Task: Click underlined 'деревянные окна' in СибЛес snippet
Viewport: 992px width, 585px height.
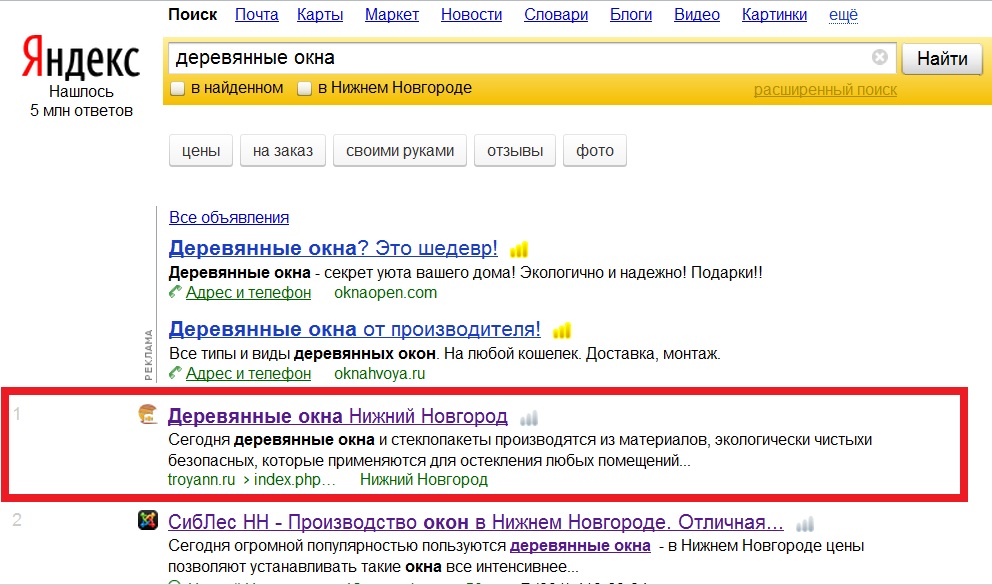Action: 580,545
